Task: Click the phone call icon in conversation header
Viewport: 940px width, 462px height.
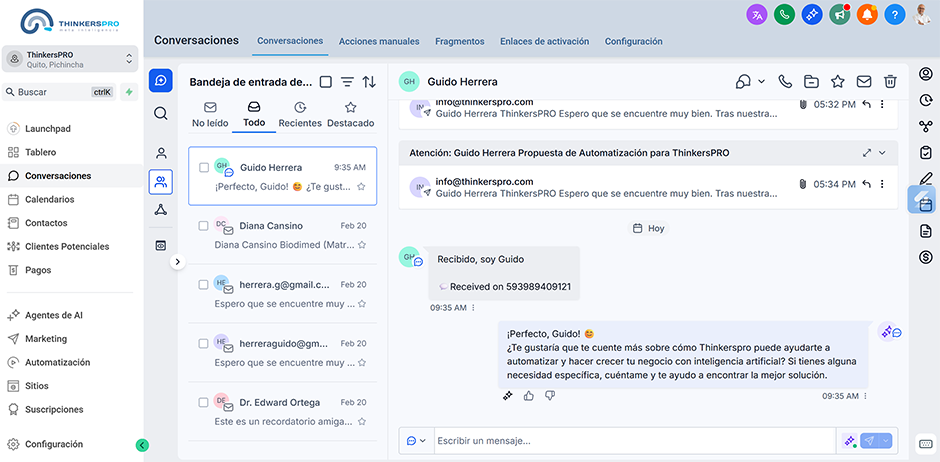Action: coord(785,81)
